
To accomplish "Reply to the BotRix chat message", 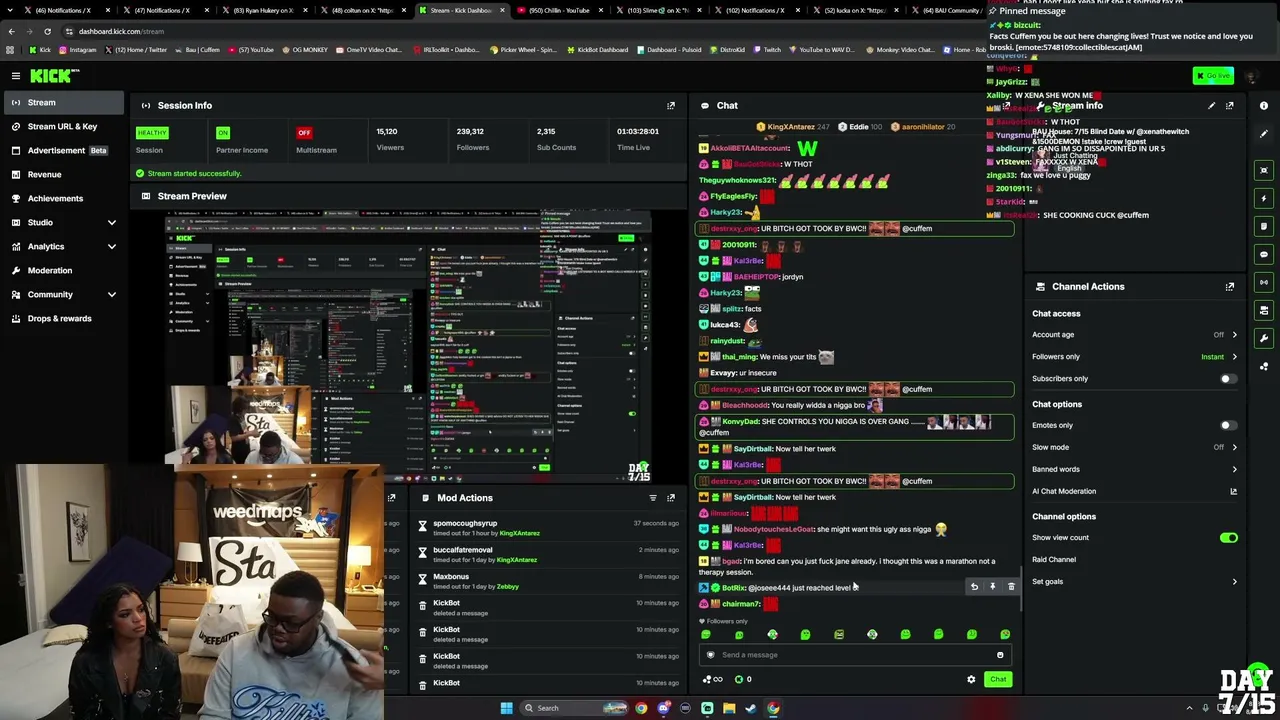I will (974, 587).
